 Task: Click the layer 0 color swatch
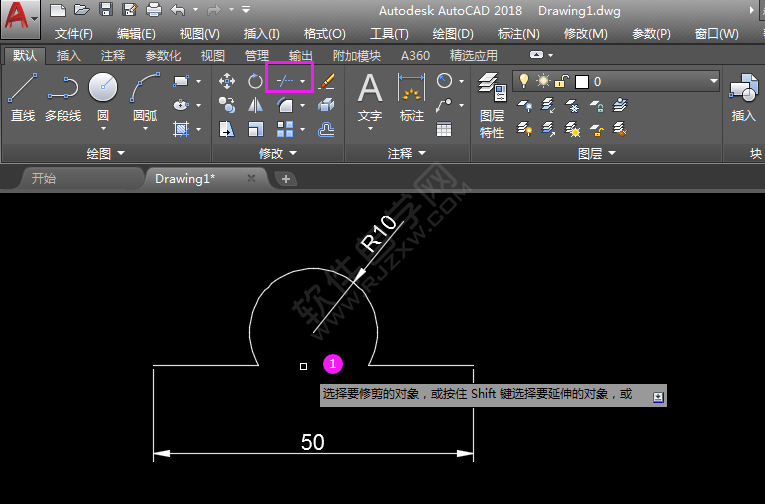[582, 81]
